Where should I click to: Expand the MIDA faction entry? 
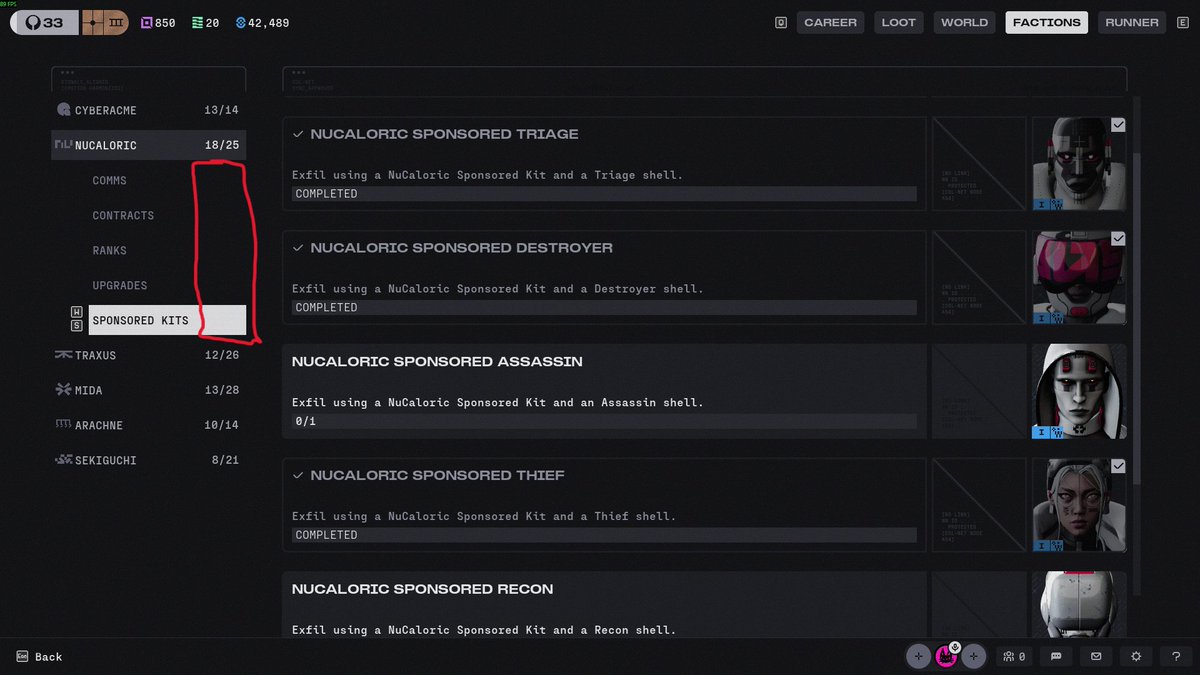[149, 390]
